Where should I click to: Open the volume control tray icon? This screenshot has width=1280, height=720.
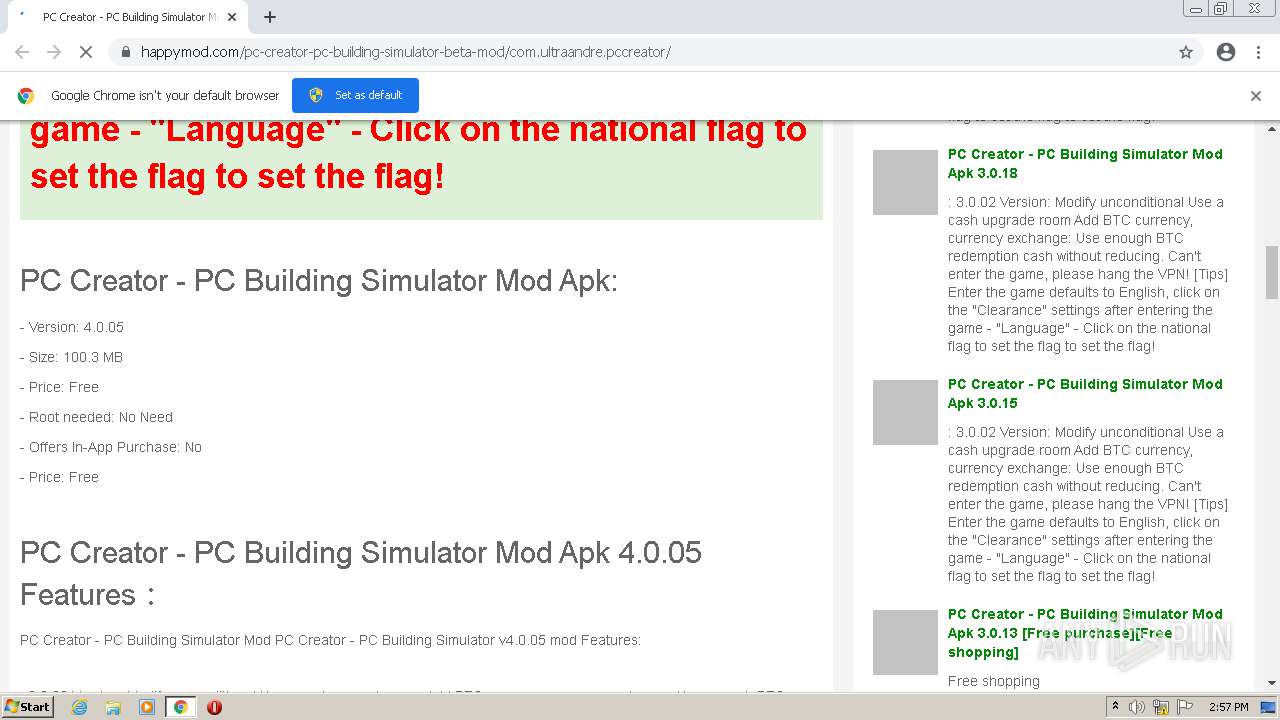[1136, 707]
